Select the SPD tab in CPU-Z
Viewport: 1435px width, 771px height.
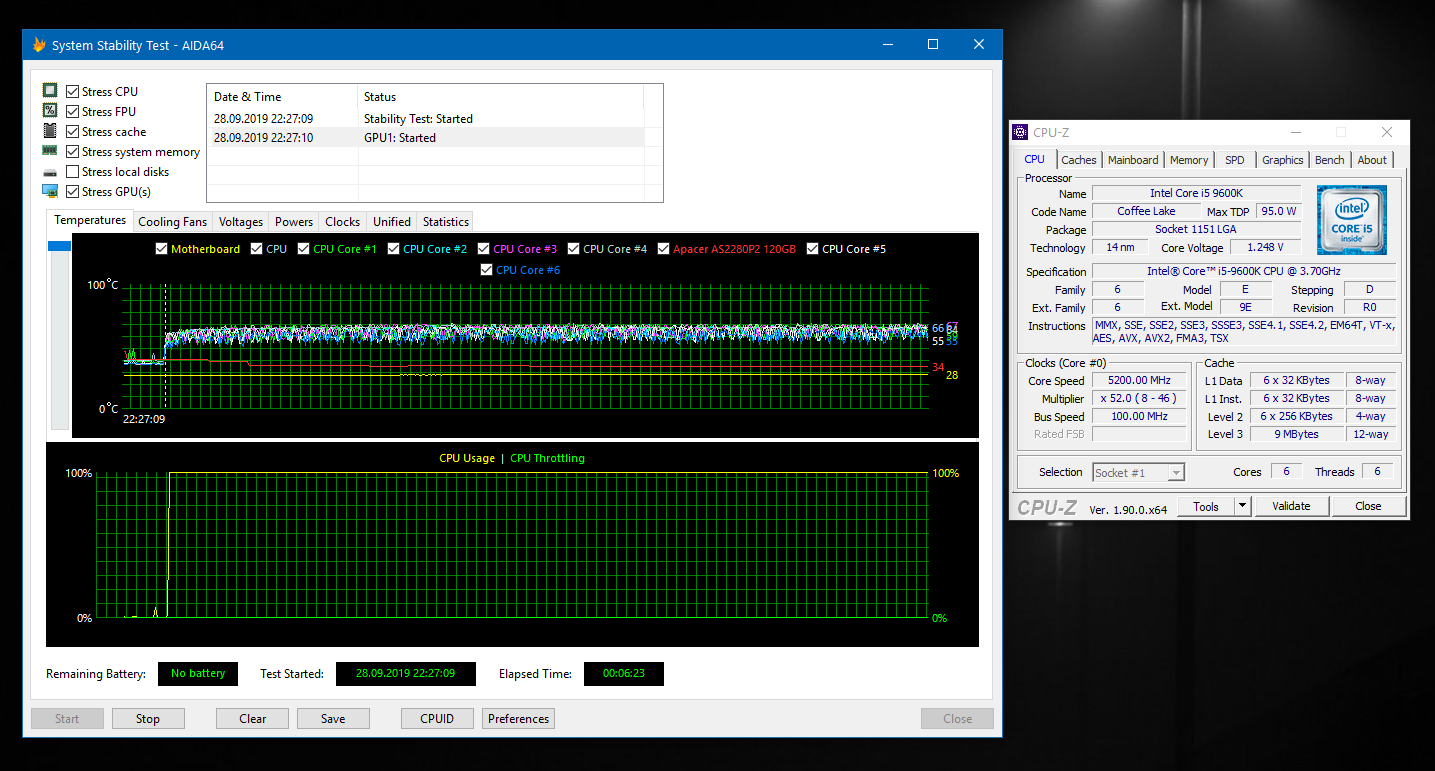click(1235, 160)
